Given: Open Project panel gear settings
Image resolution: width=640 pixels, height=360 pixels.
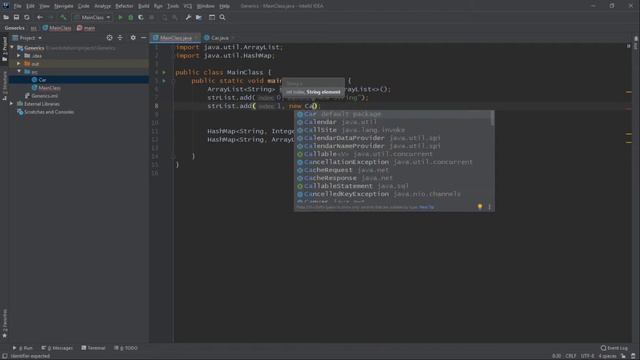Looking at the screenshot, I should click(x=133, y=38).
